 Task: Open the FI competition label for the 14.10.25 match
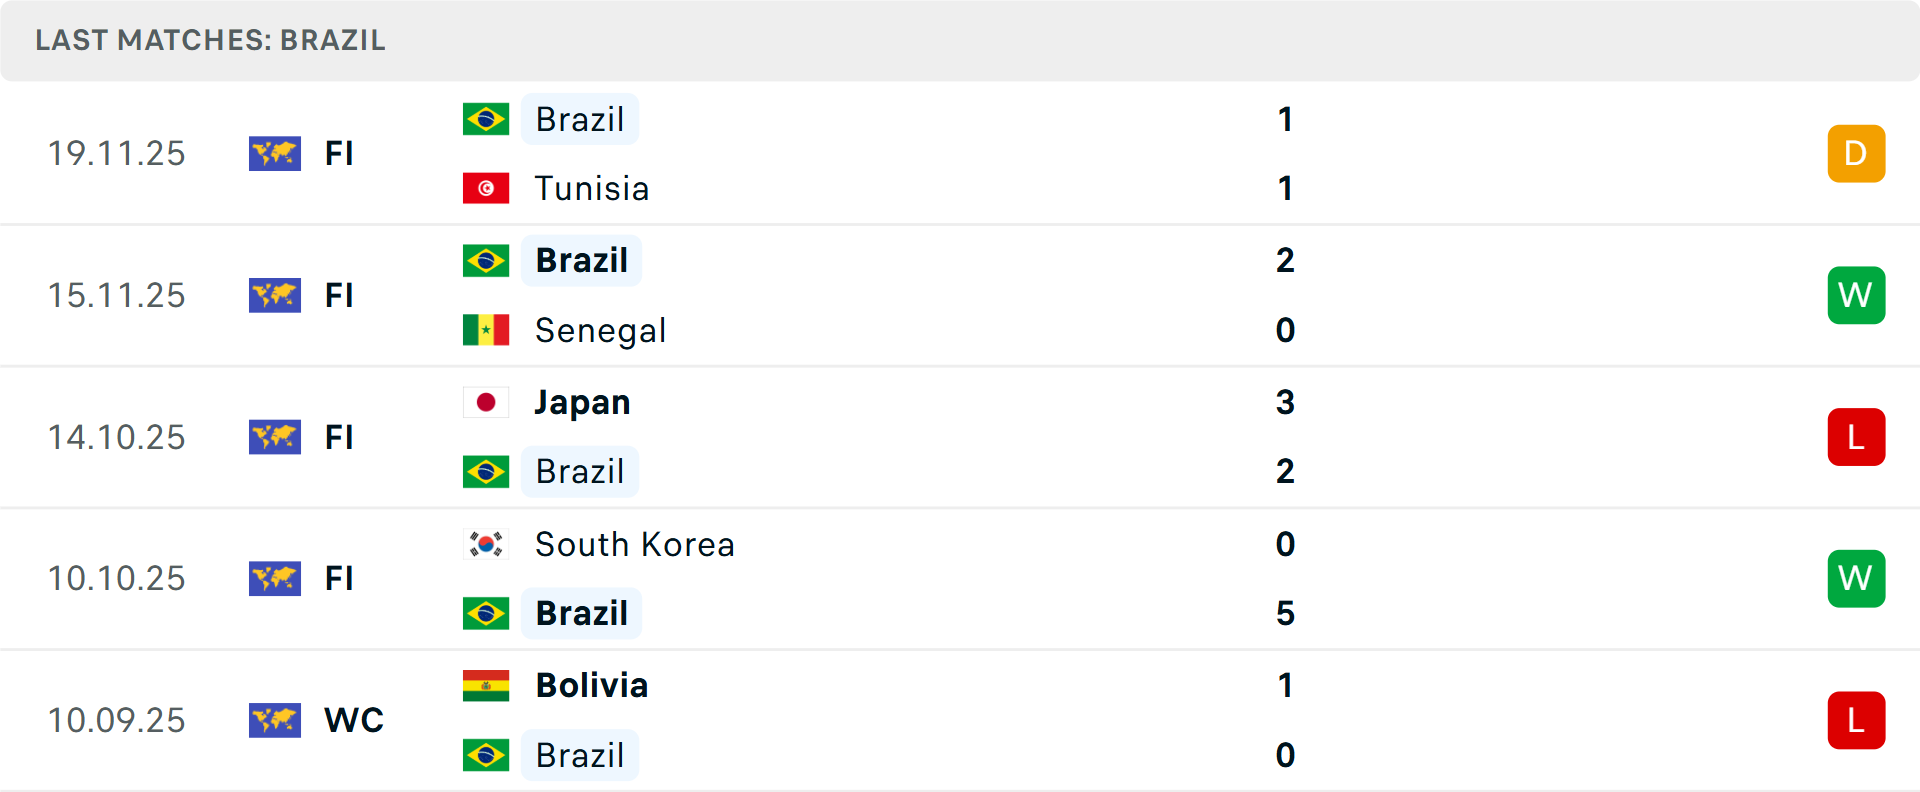[339, 437]
